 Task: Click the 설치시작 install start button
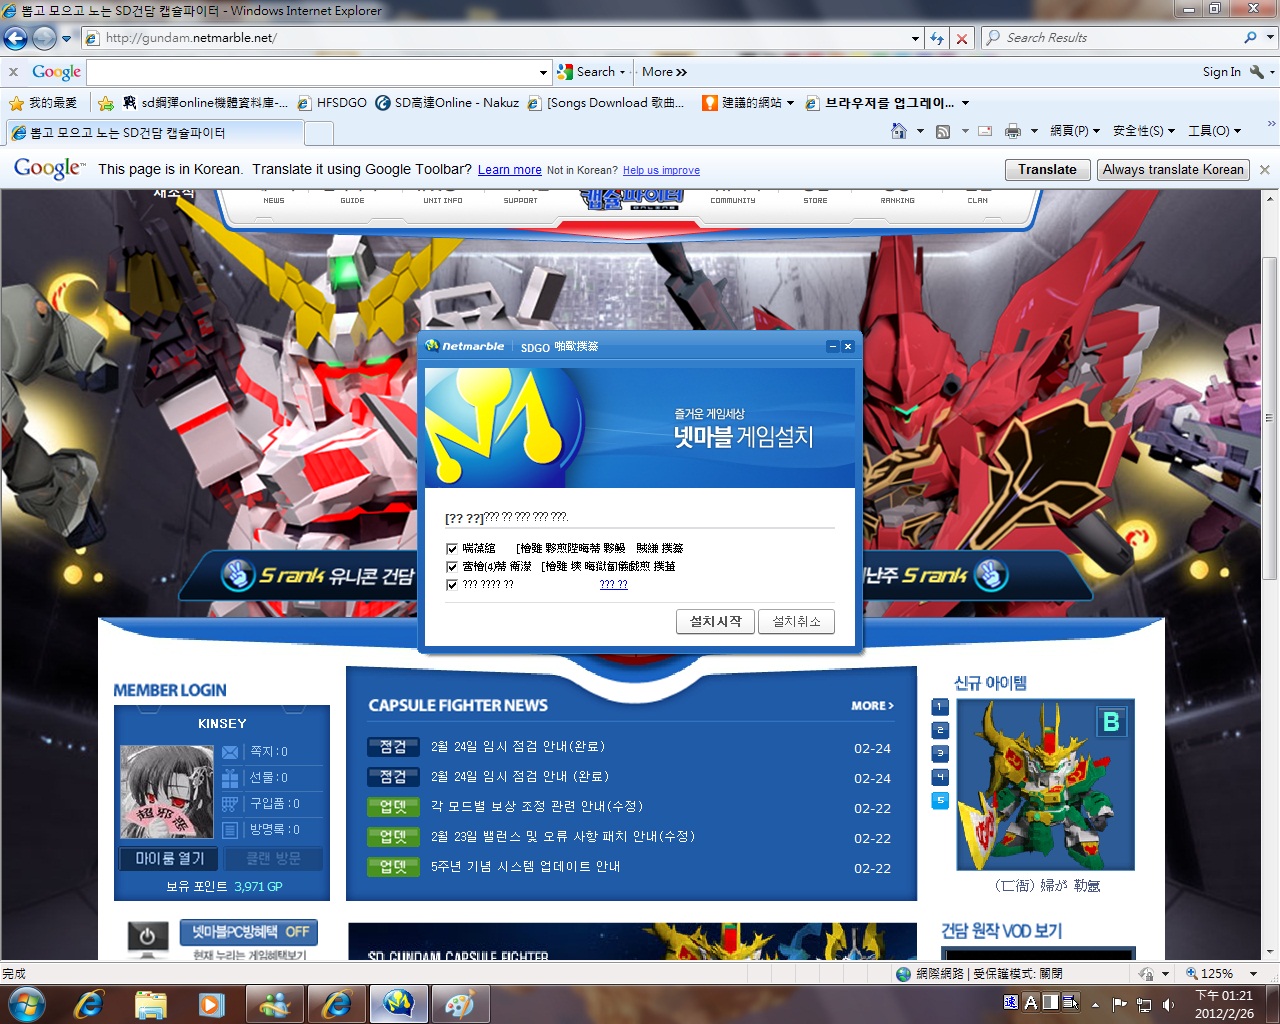[x=716, y=622]
